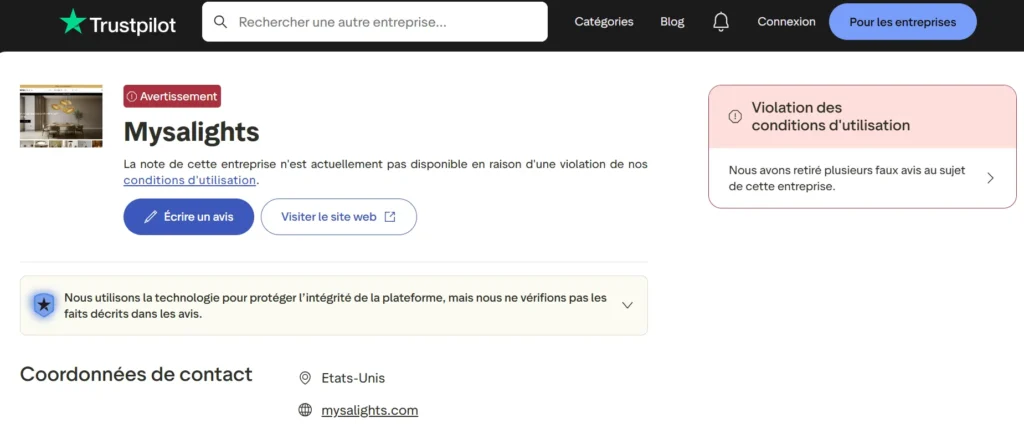Viewport: 1024px width, 438px height.
Task: Click the Trustpilot wordmark text
Action: point(133,25)
